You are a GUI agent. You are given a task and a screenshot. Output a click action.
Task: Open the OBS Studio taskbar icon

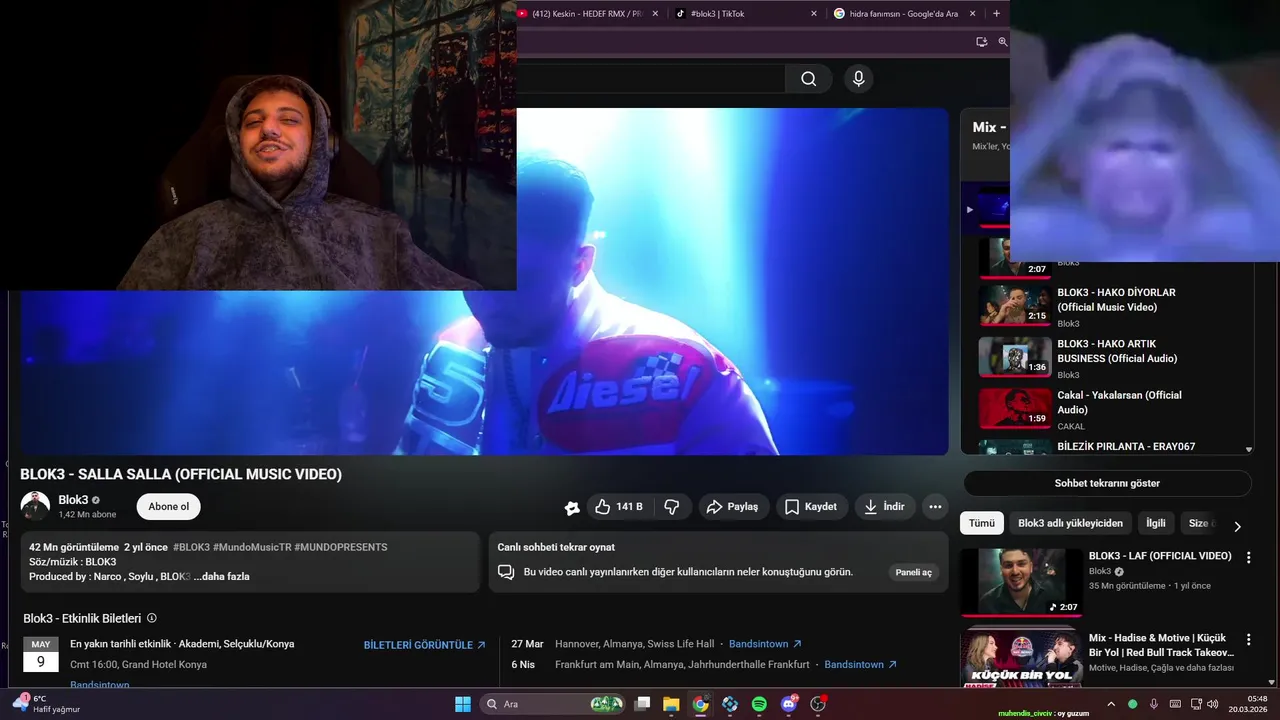[818, 704]
